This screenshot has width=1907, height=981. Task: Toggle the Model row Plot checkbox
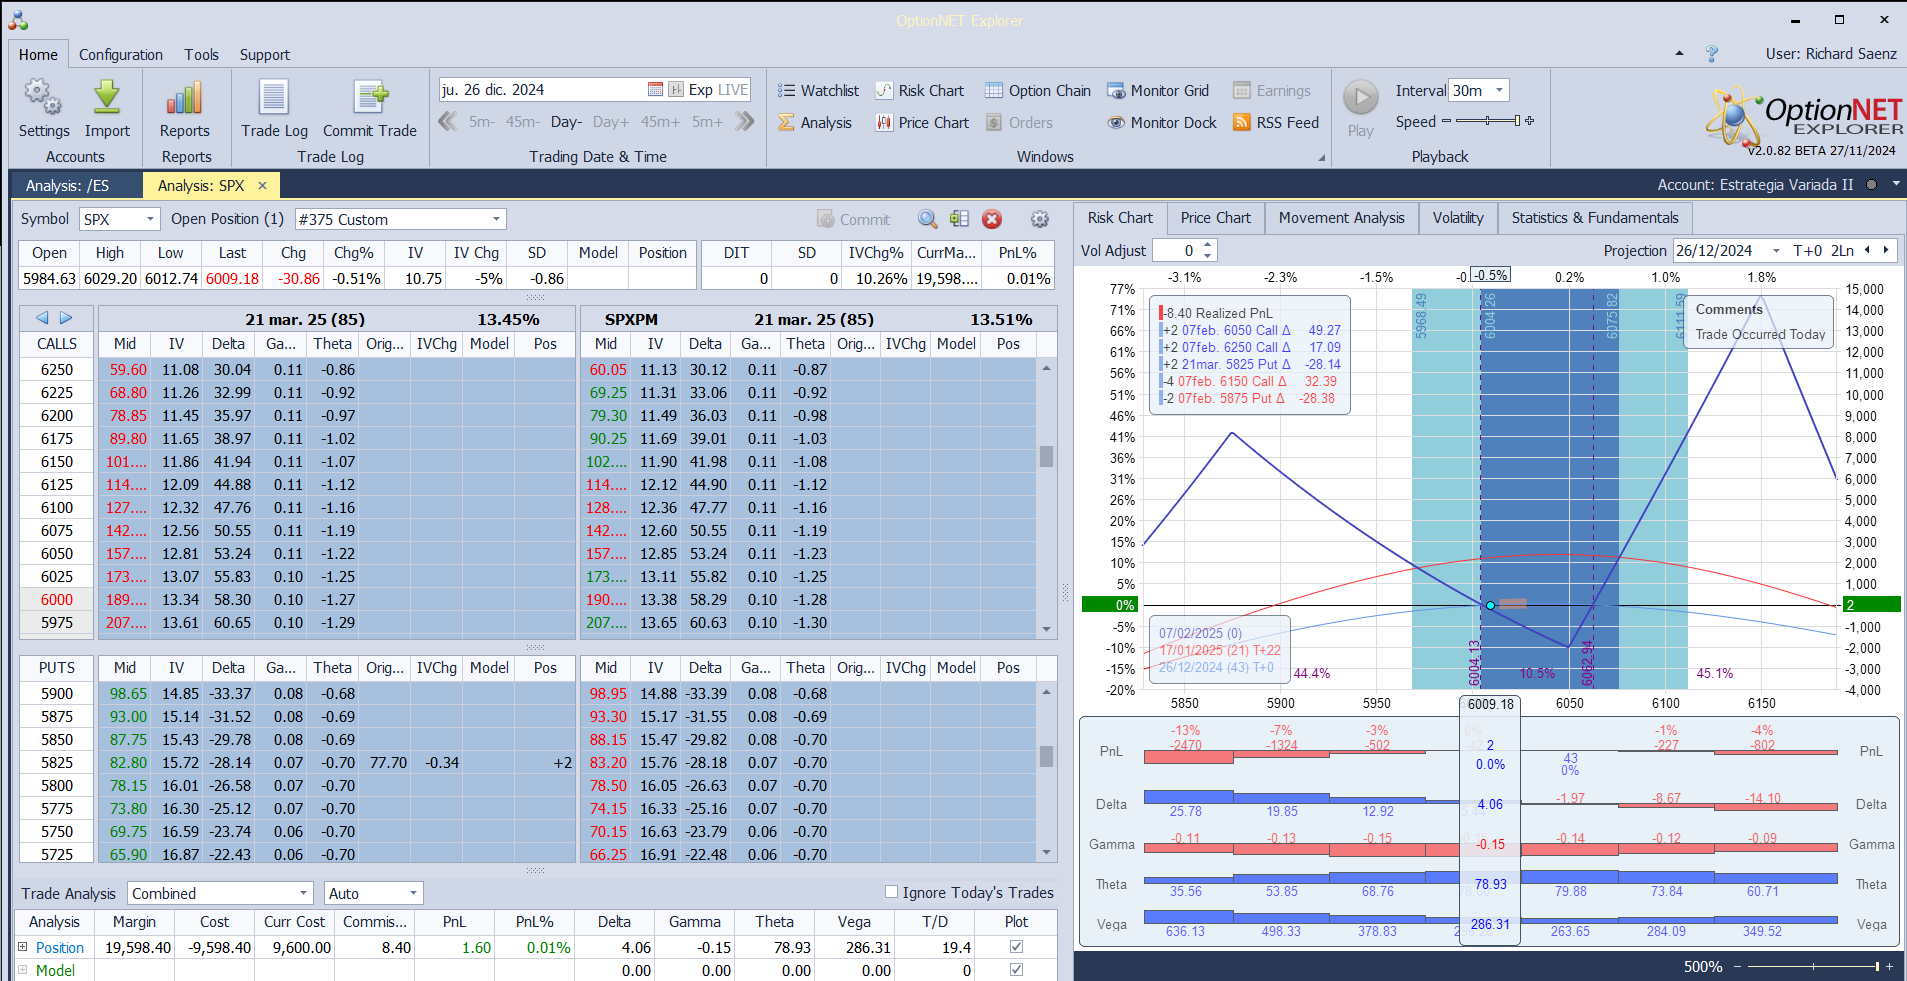(x=1016, y=970)
